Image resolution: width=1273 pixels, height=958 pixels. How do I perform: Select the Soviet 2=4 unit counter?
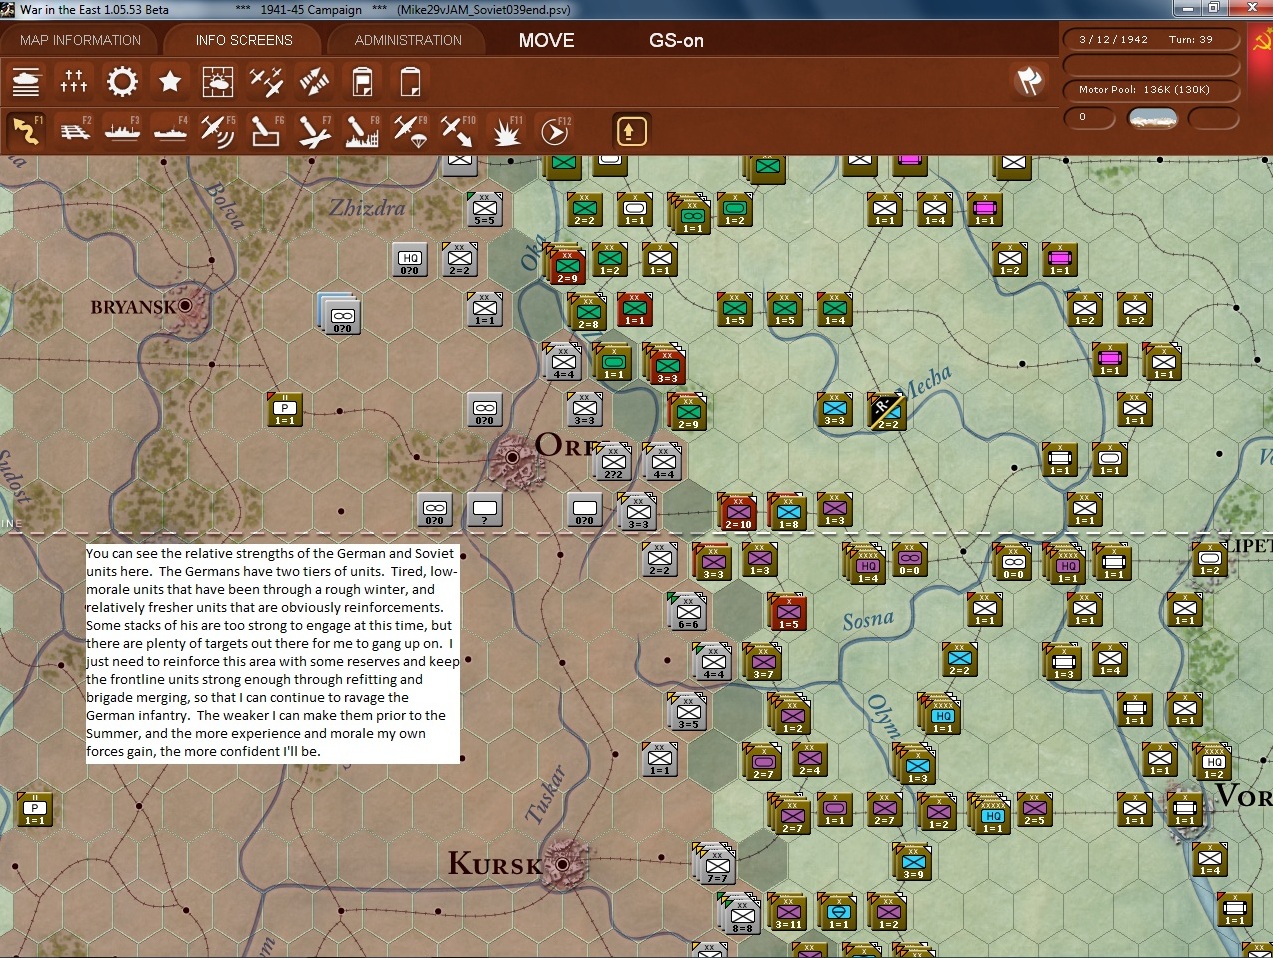[x=809, y=760]
